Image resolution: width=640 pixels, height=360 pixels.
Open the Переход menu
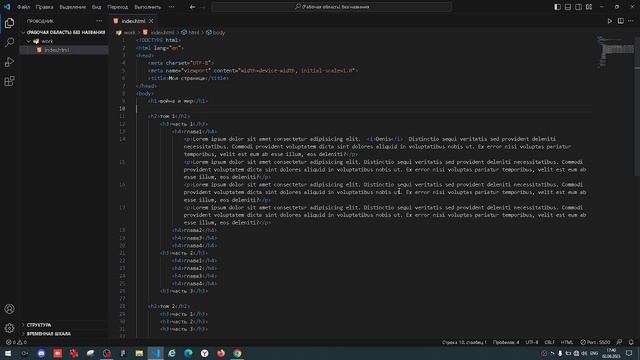point(118,7)
